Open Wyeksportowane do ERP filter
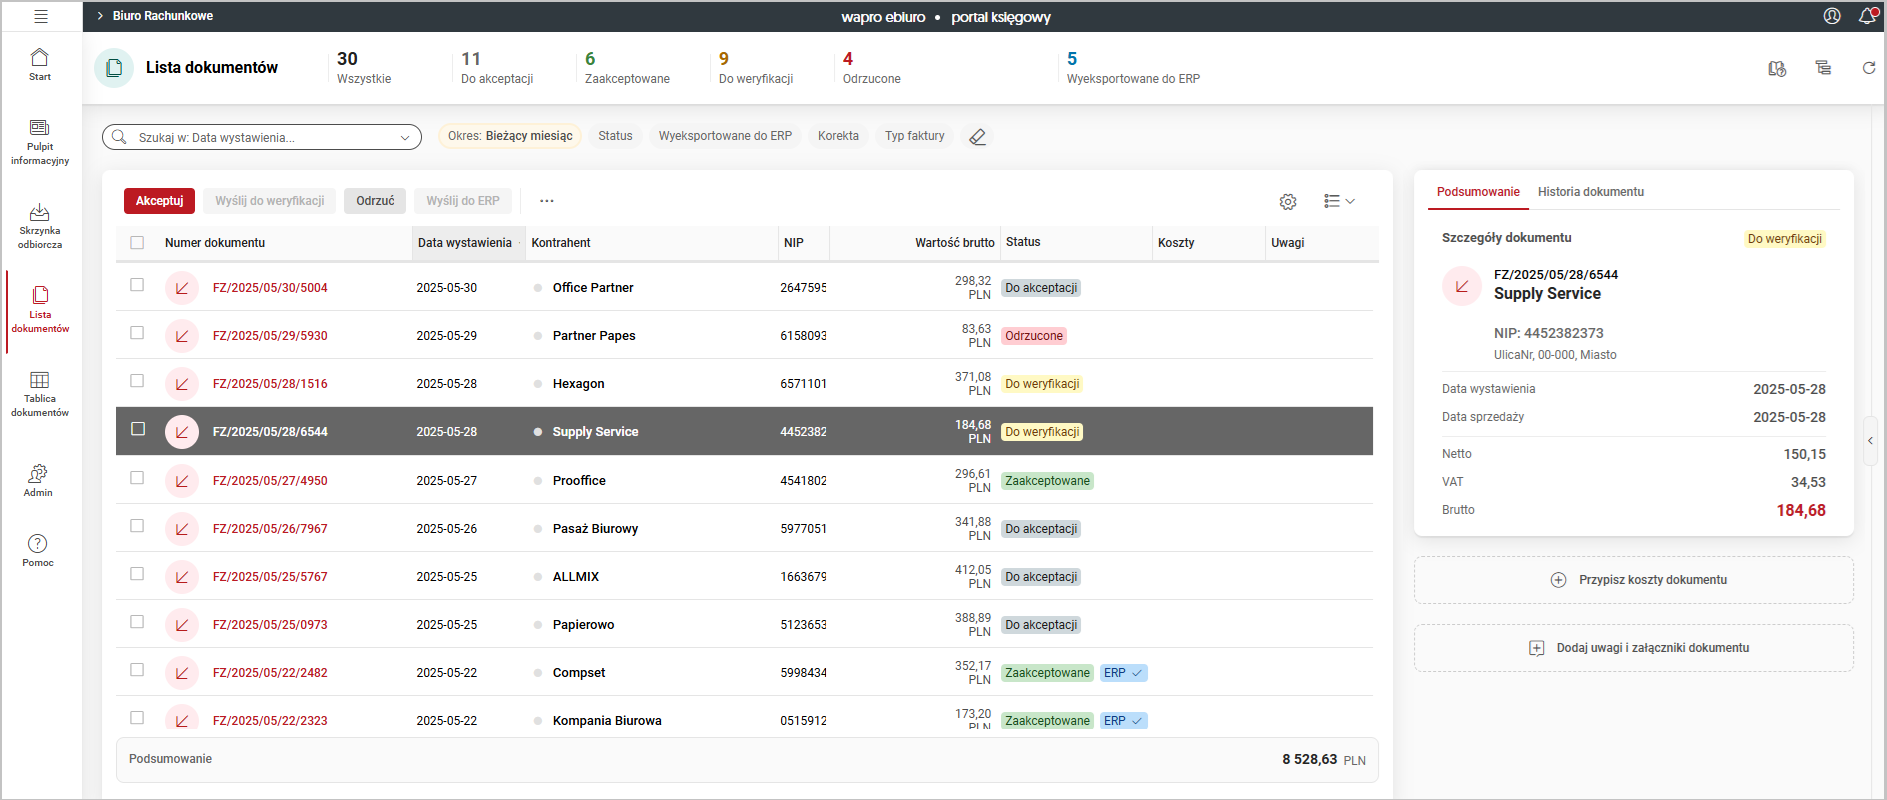 tap(725, 136)
